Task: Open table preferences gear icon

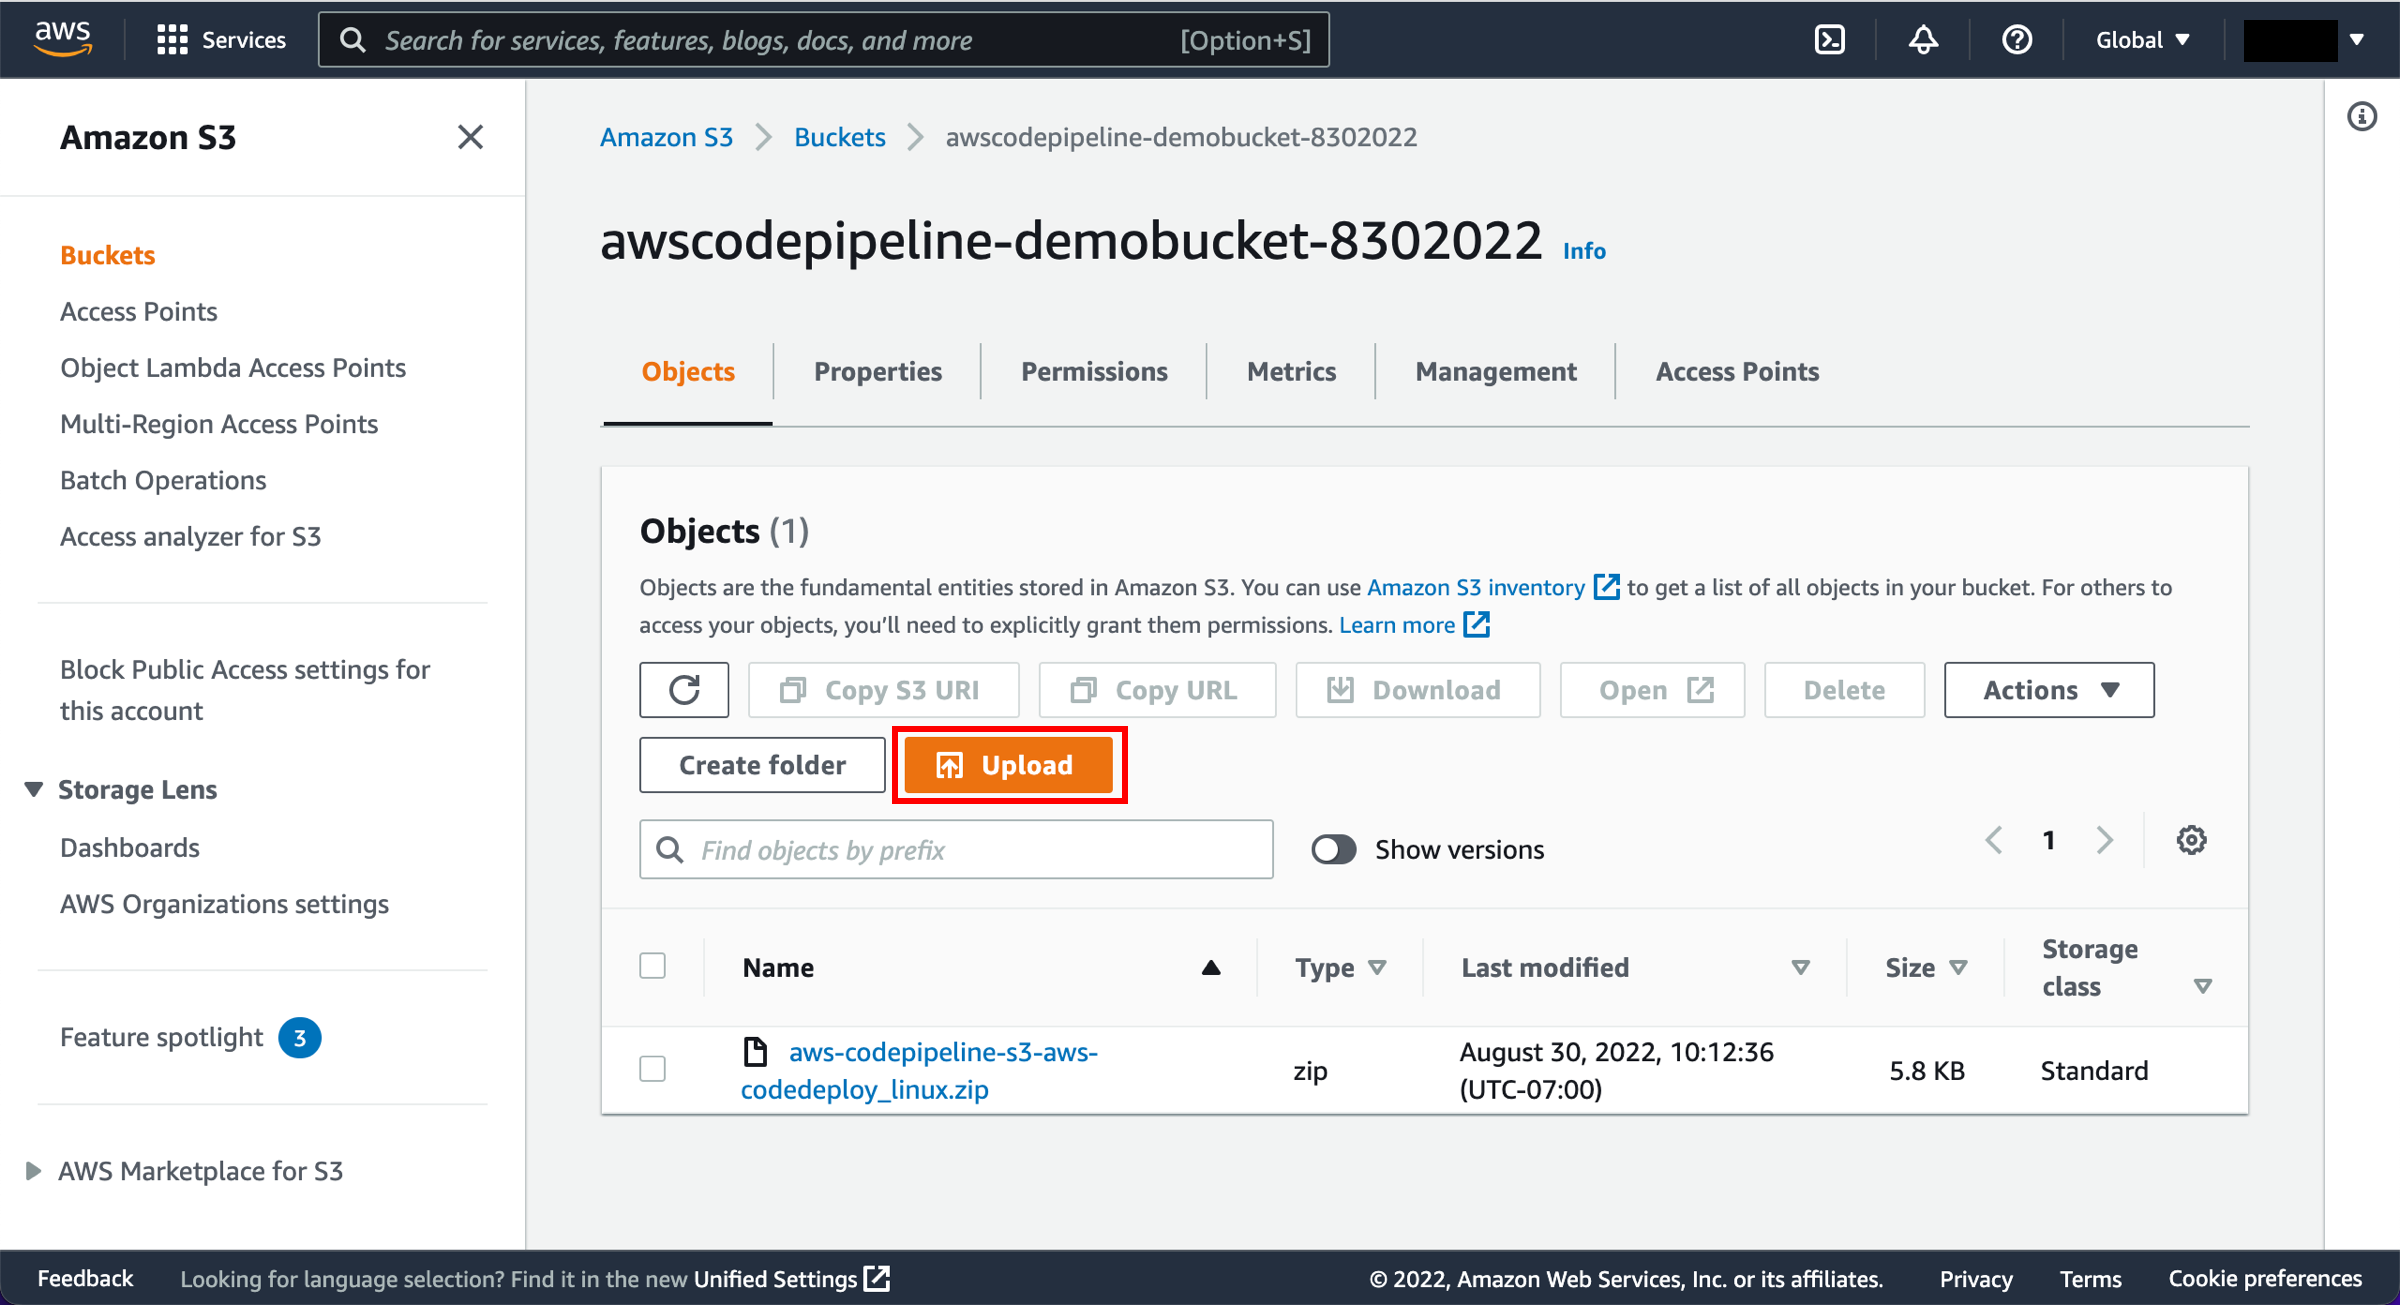Action: 2191,840
